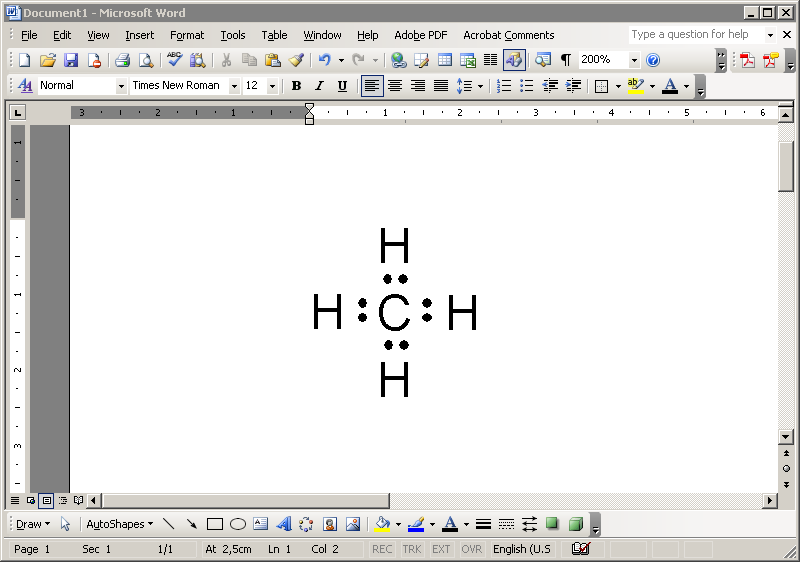Open the AutoShapes menu
Viewport: 800px width, 562px height.
click(x=119, y=524)
